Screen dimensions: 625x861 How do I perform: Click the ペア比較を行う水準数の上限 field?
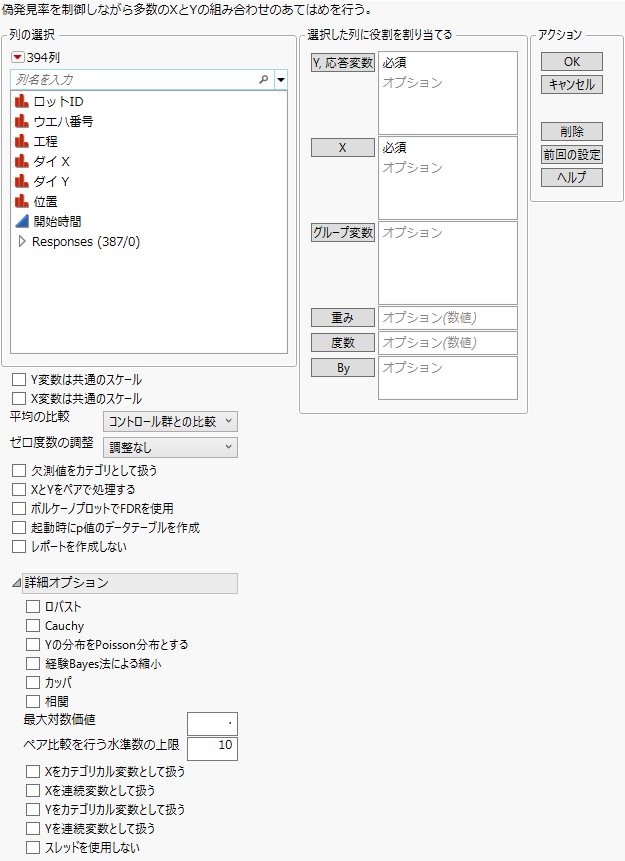tap(213, 749)
